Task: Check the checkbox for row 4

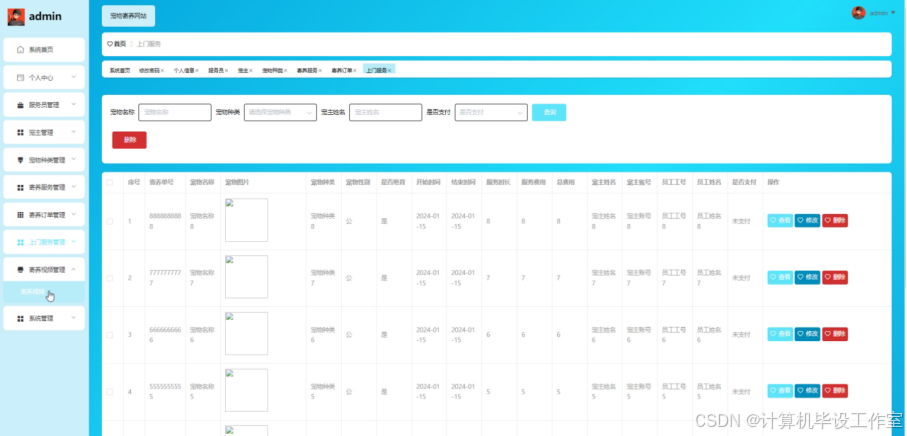Action: pyautogui.click(x=110, y=391)
